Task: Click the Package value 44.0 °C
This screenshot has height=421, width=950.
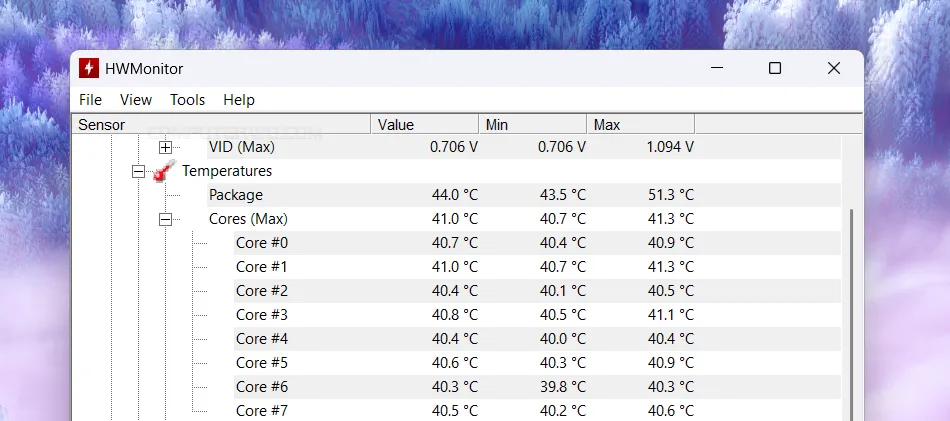Action: [454, 195]
